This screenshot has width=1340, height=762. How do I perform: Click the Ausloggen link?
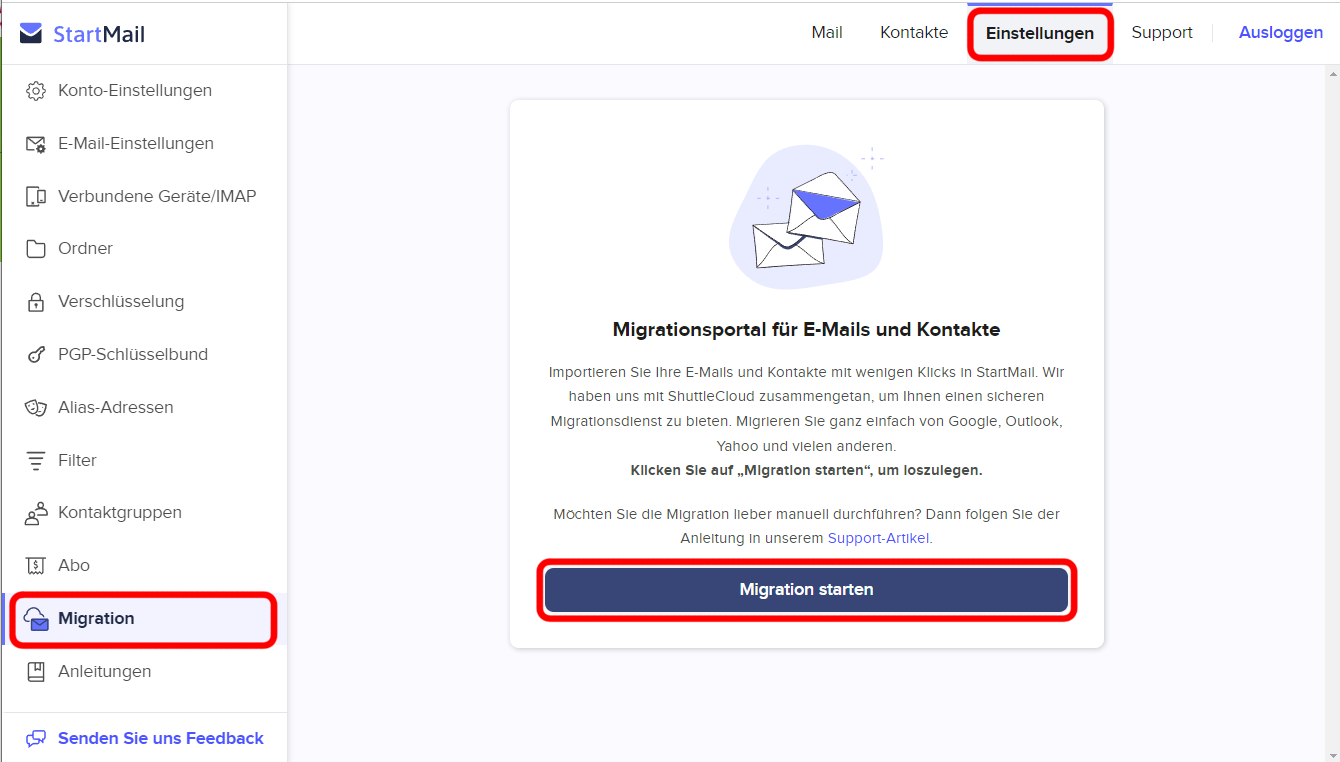click(1281, 33)
